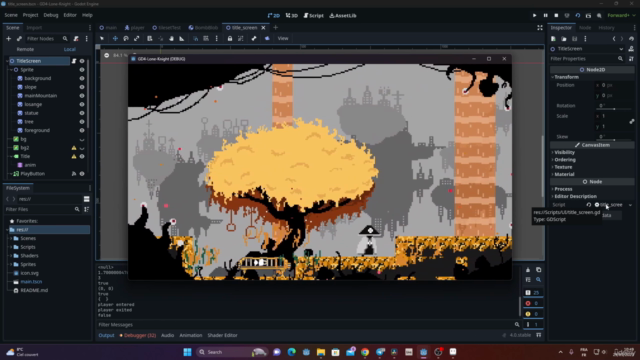Choose the Move Mode tool
The height and width of the screenshot is (360, 640).
click(x=115, y=38)
